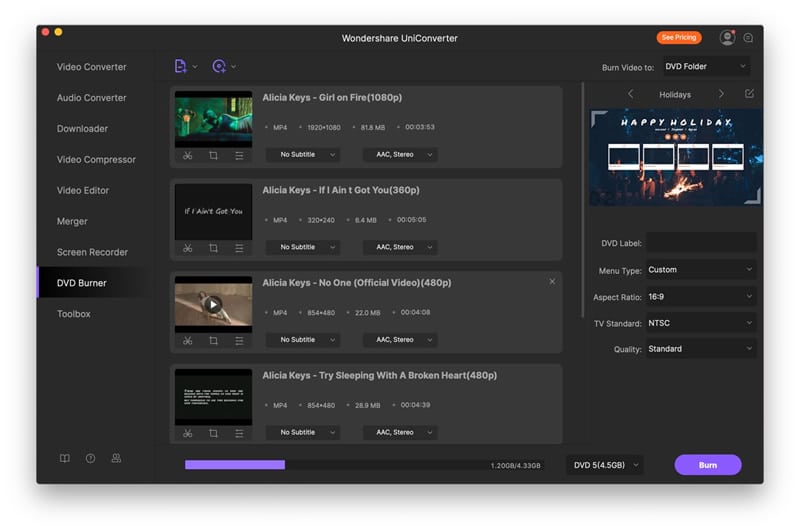
Task: Crop Try Sleeping With A Broken Heart video
Action: tap(213, 434)
